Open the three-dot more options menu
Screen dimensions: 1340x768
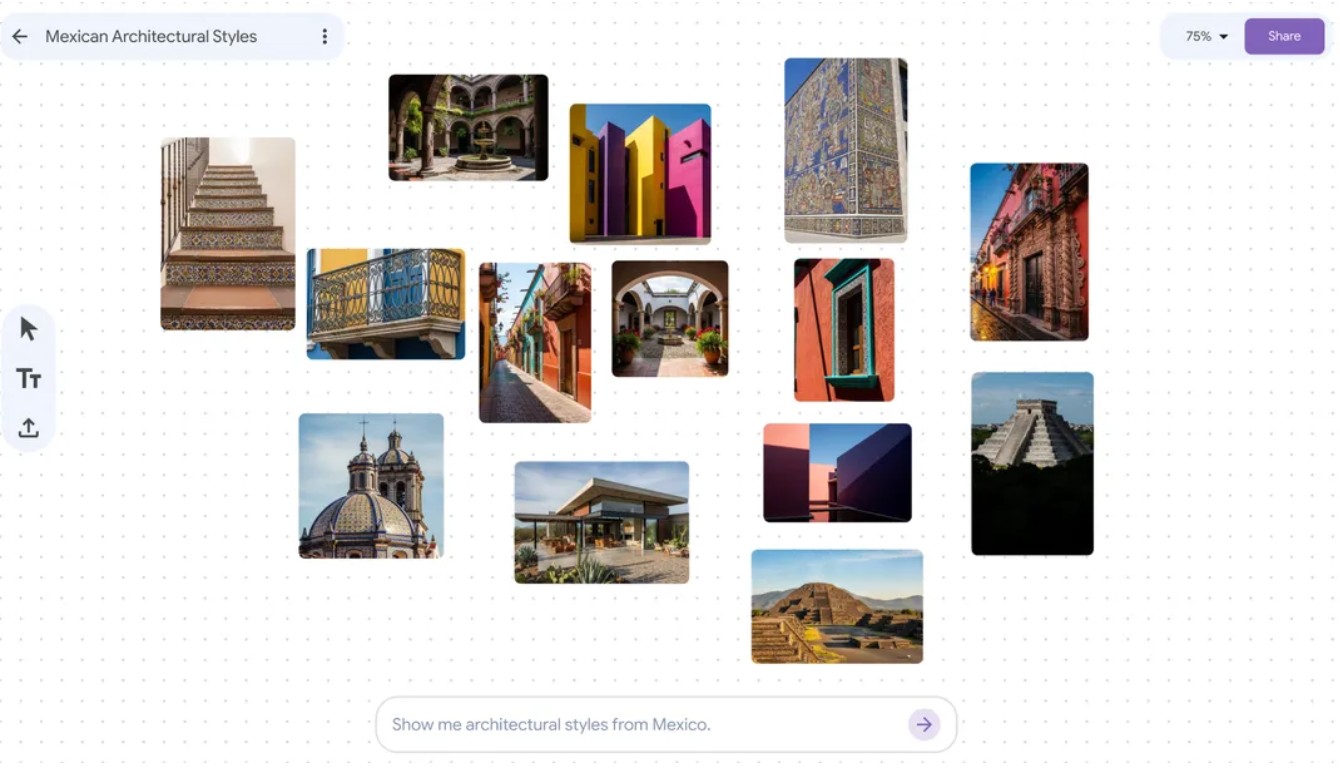click(324, 37)
